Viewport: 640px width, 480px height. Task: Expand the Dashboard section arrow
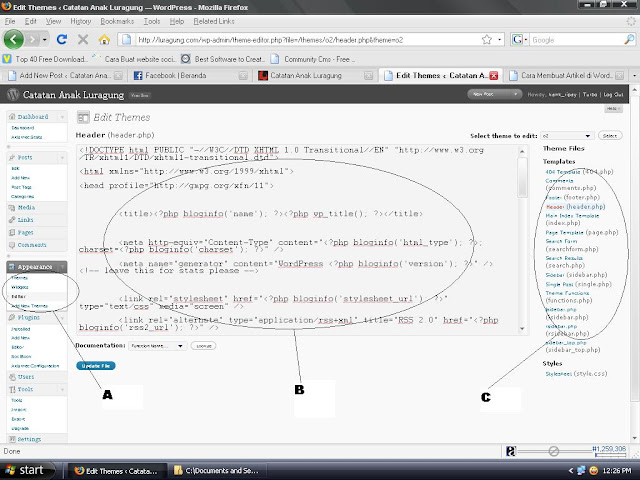tap(62, 117)
